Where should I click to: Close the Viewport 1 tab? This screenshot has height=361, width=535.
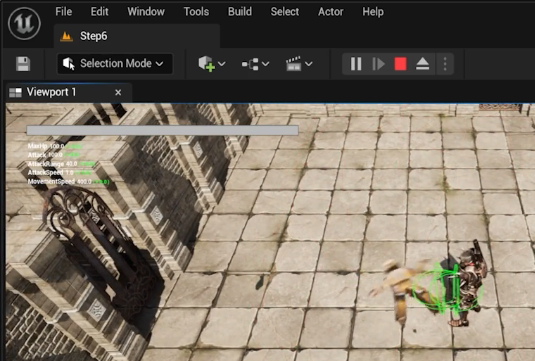pyautogui.click(x=118, y=92)
